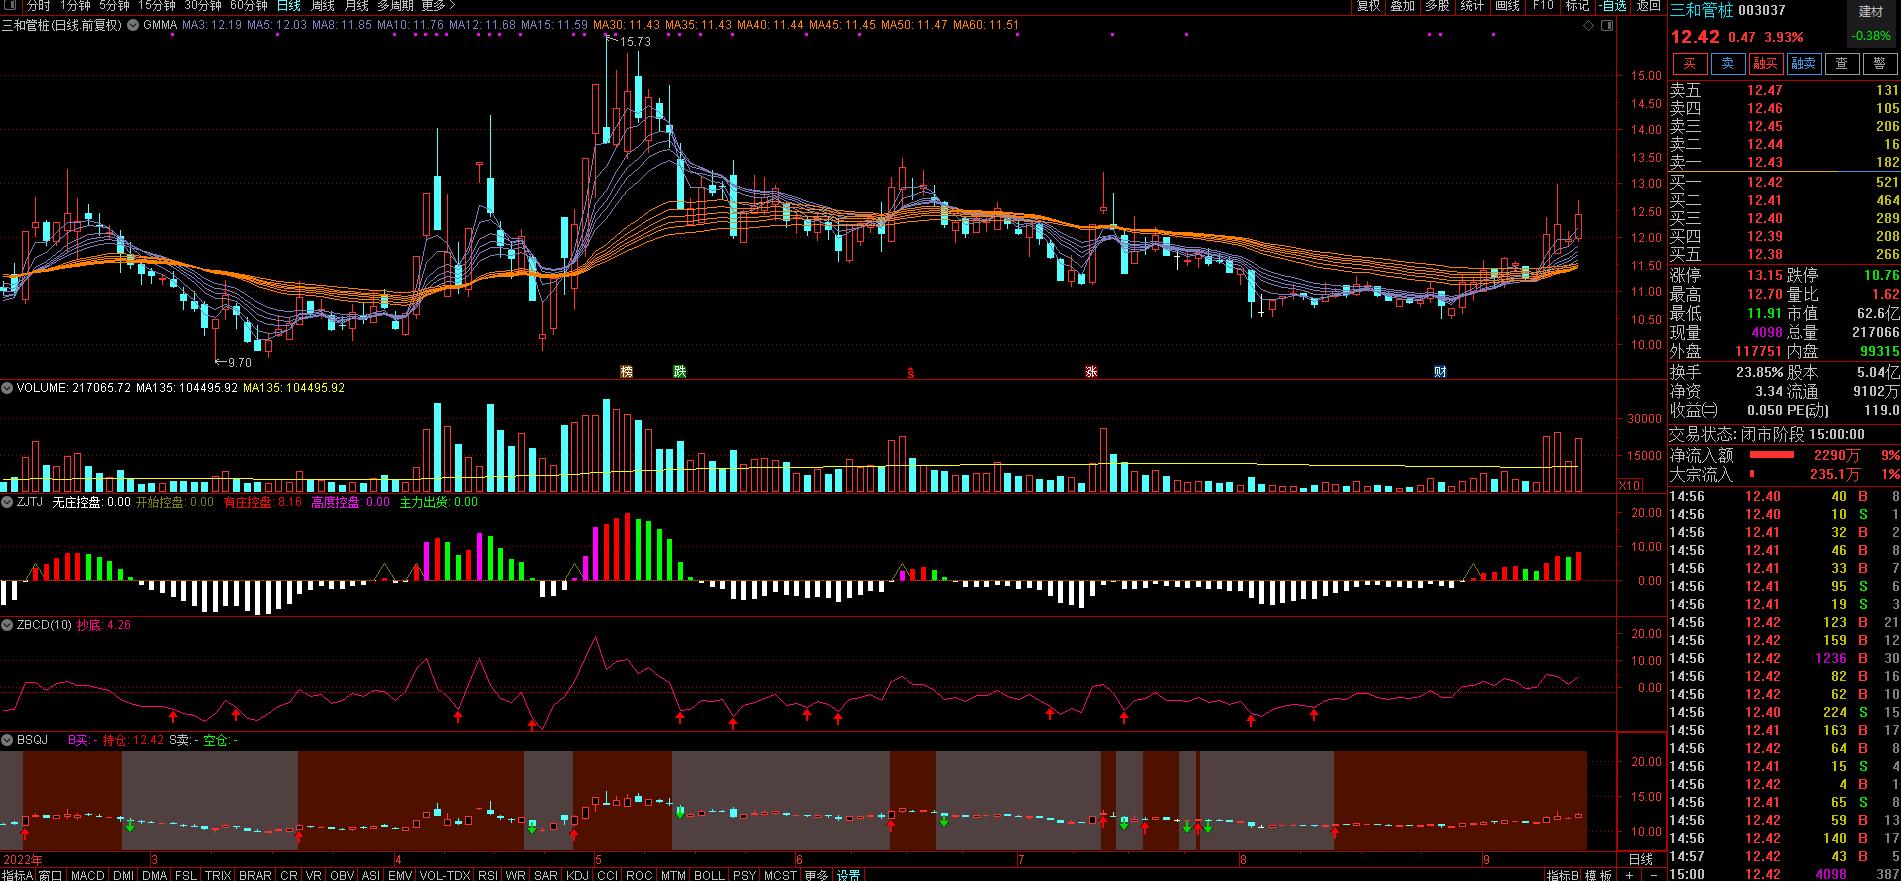Open the ZJTJ indicator dropdown arrow
1901x881 pixels.
[x=7, y=503]
